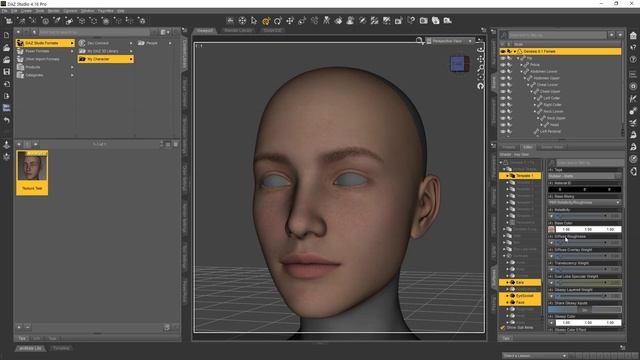
Task: Collapse the Genesis 8.1 Female scene node
Action: pos(515,51)
